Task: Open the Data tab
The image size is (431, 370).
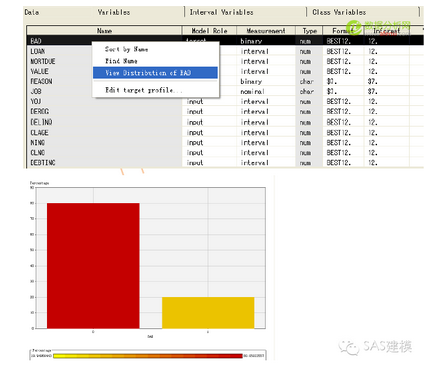Action: pyautogui.click(x=32, y=12)
